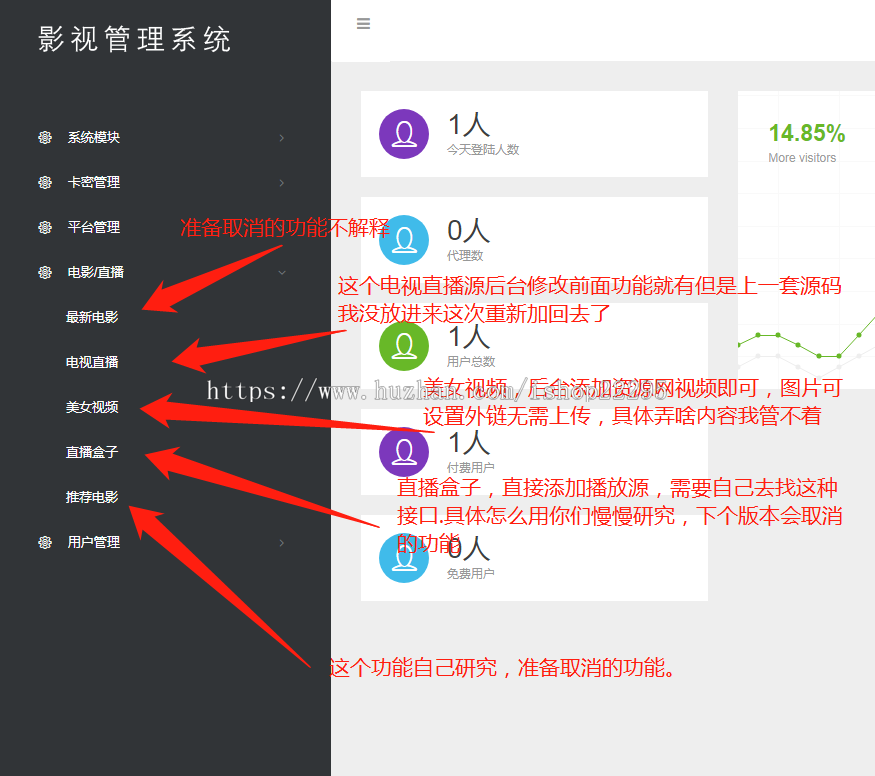Select 推荐电影 in the sidebar
Viewport: 875px width, 776px height.
pyautogui.click(x=92, y=497)
